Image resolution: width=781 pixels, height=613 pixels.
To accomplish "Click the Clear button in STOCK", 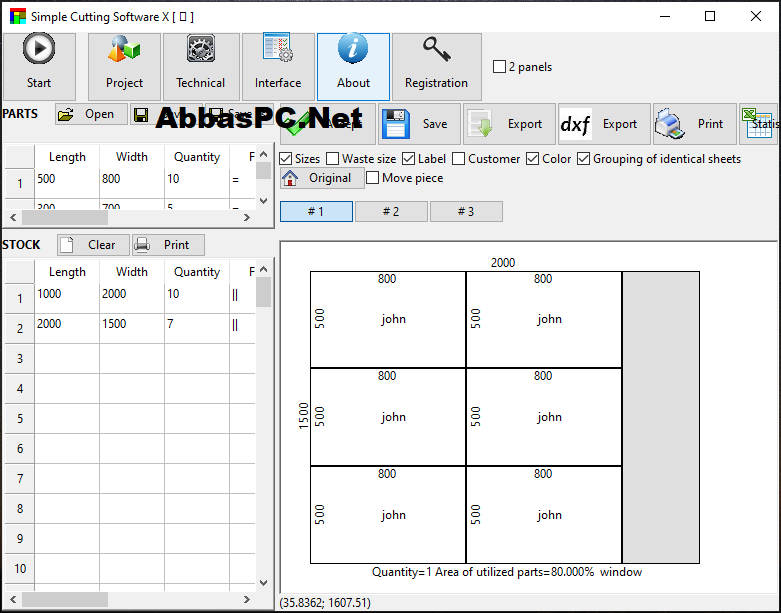I will click(x=93, y=245).
